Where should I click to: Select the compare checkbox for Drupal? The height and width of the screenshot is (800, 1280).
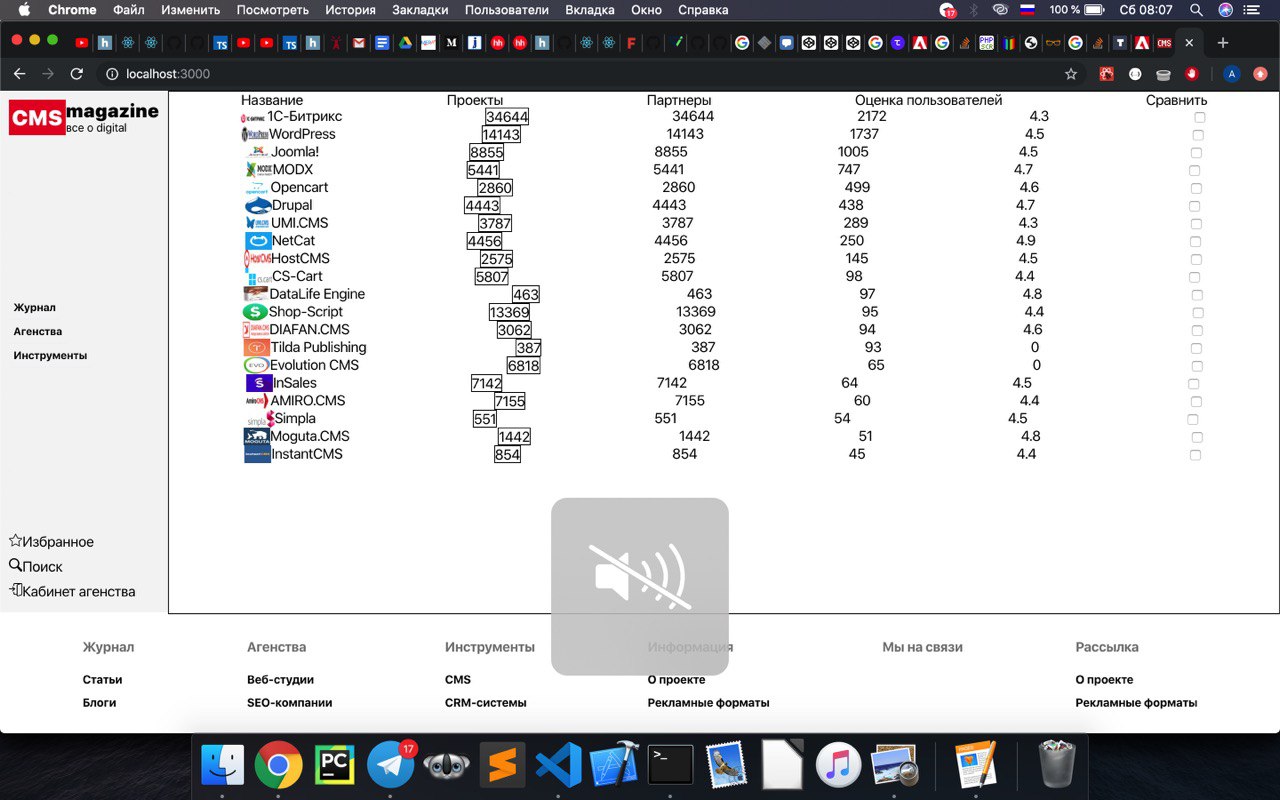(1196, 206)
